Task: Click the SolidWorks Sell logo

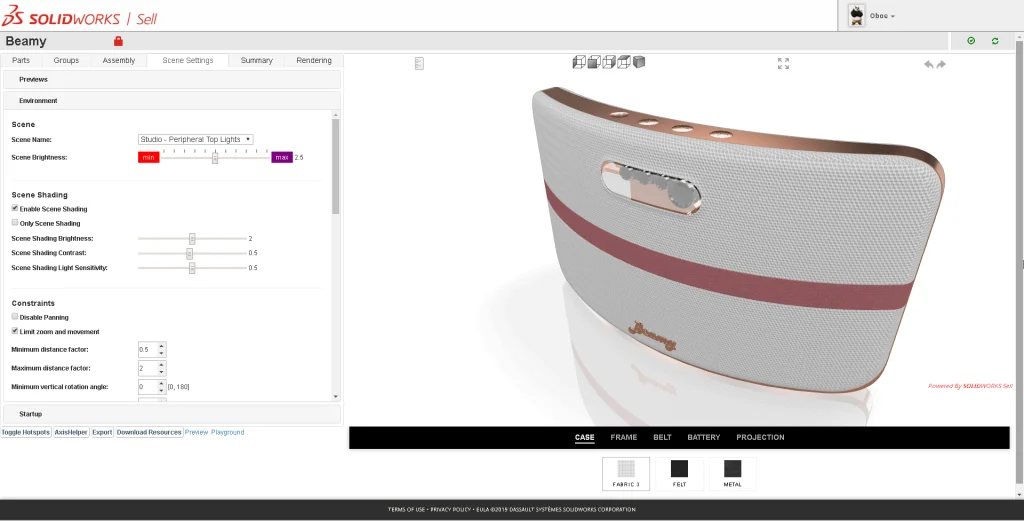Action: click(x=79, y=17)
